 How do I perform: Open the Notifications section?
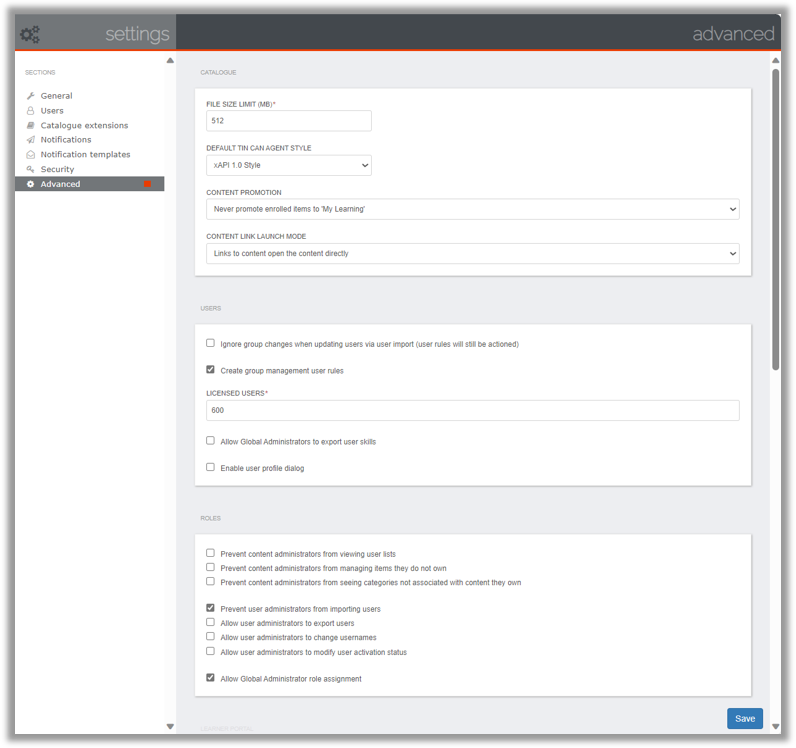[66, 139]
